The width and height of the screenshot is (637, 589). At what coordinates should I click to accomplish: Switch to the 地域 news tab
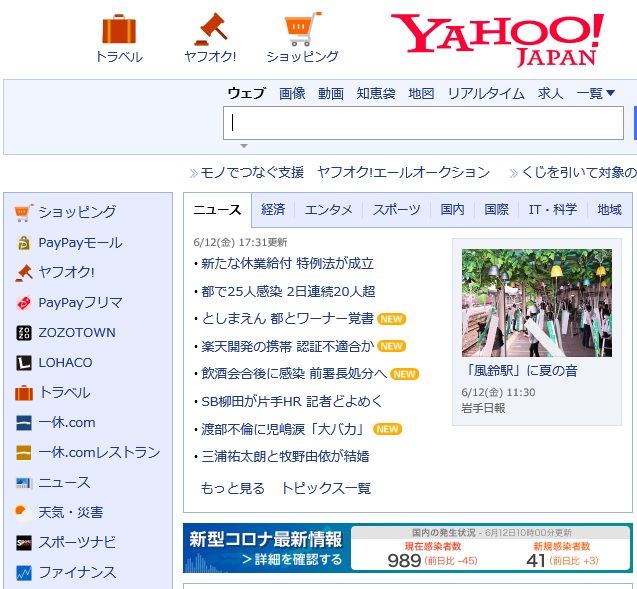coord(609,210)
